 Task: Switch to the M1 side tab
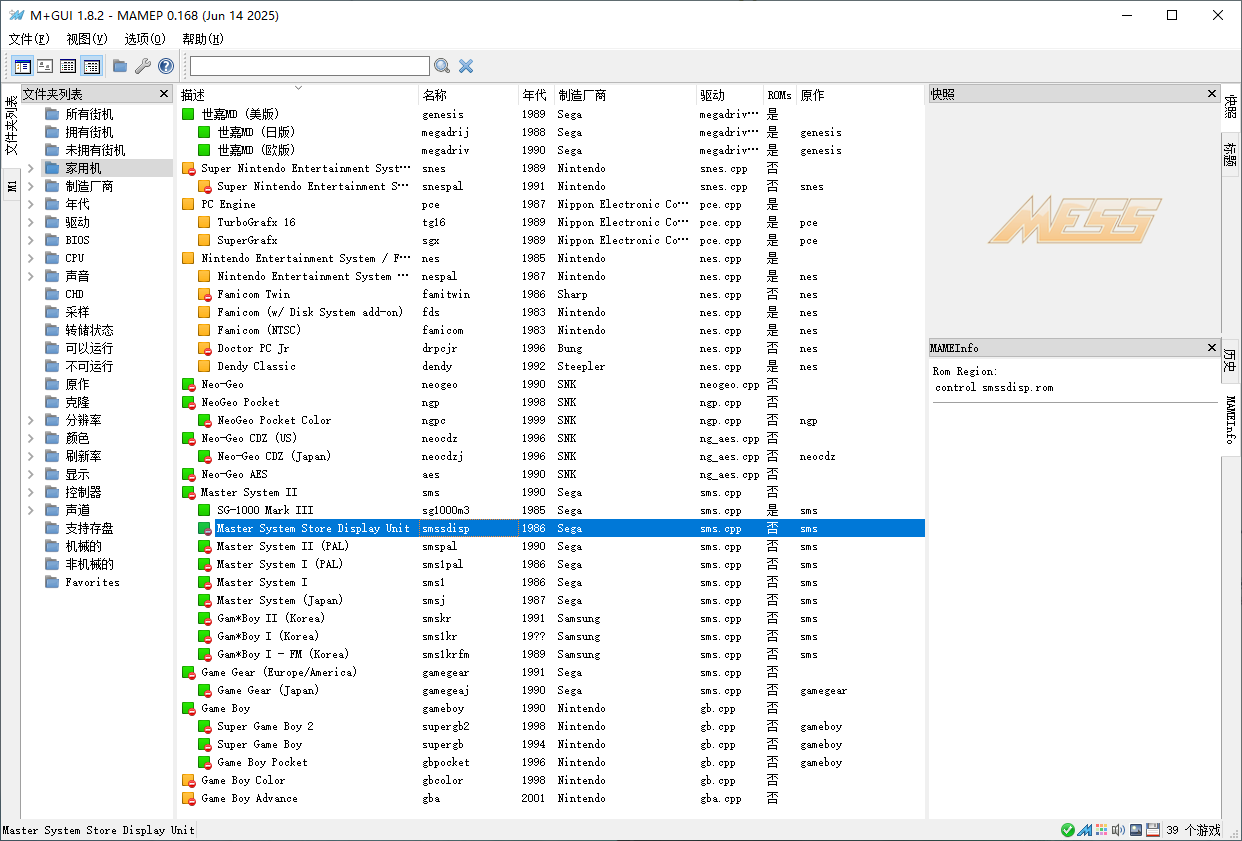click(x=11, y=185)
